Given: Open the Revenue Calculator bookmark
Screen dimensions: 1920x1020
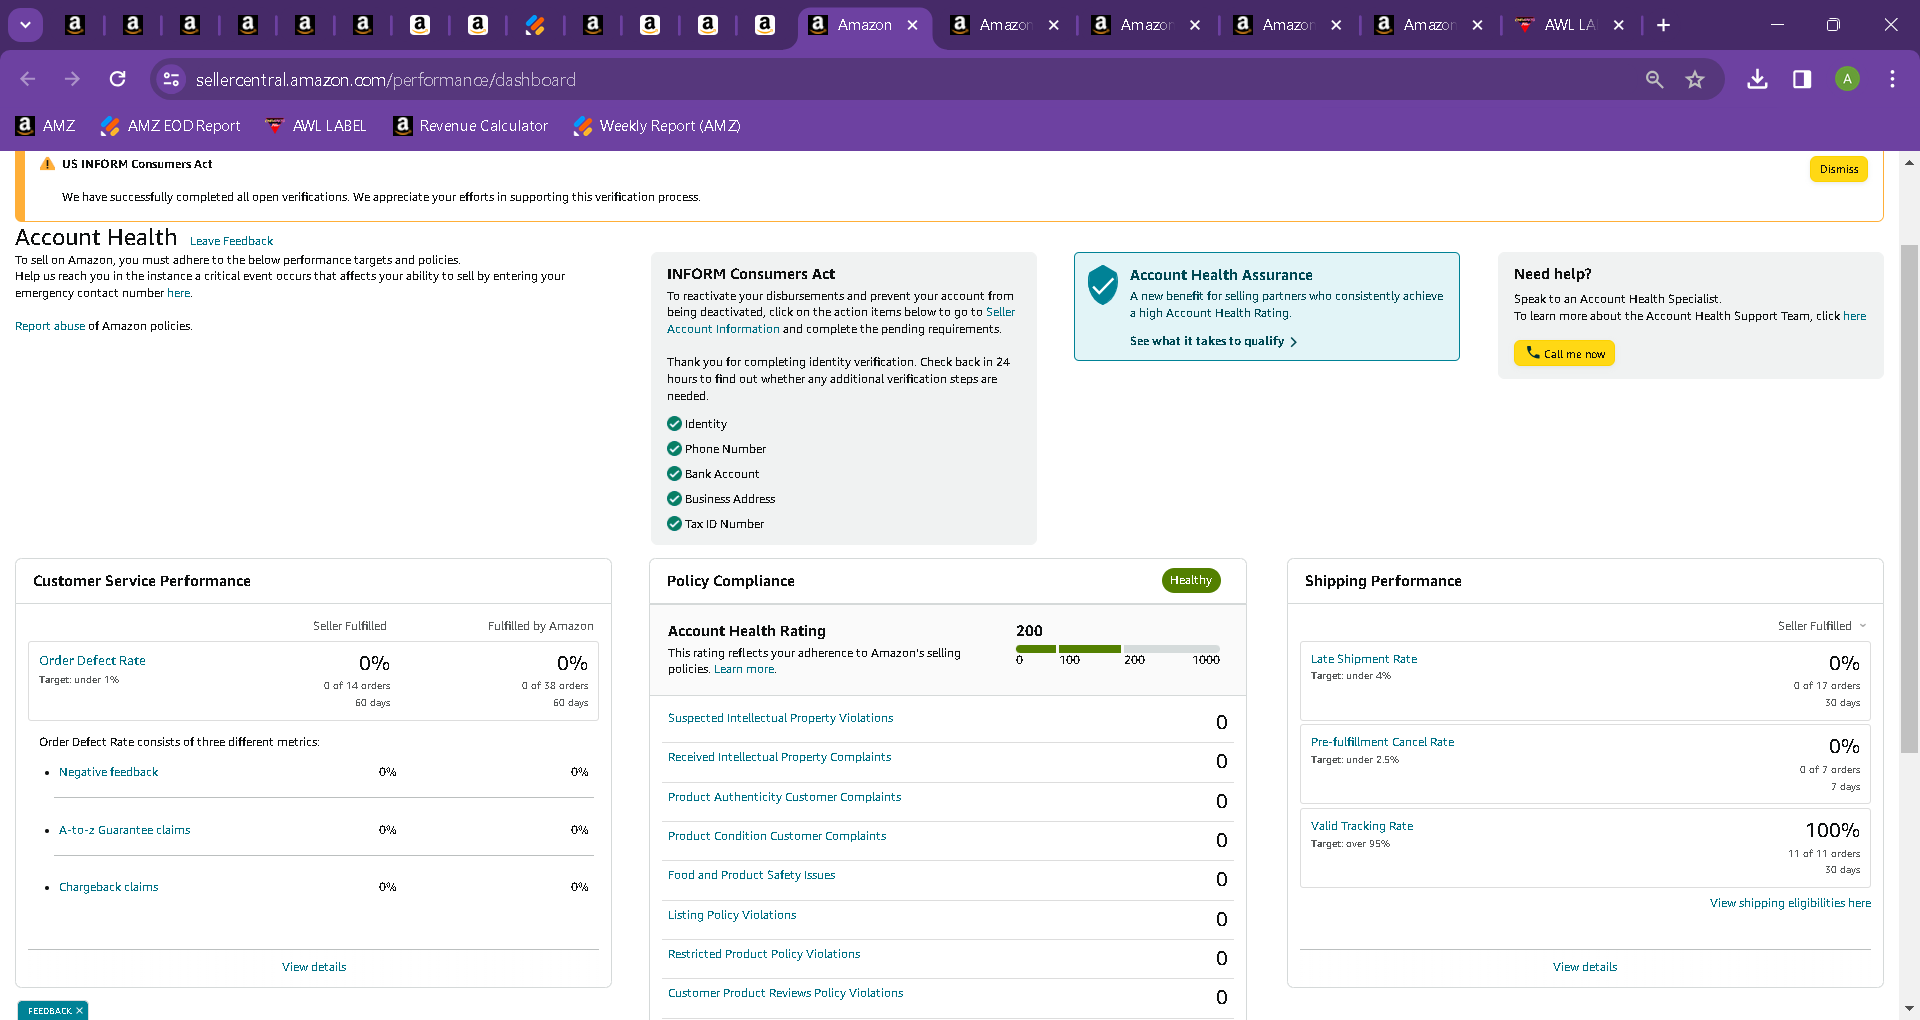Looking at the screenshot, I should 471,126.
